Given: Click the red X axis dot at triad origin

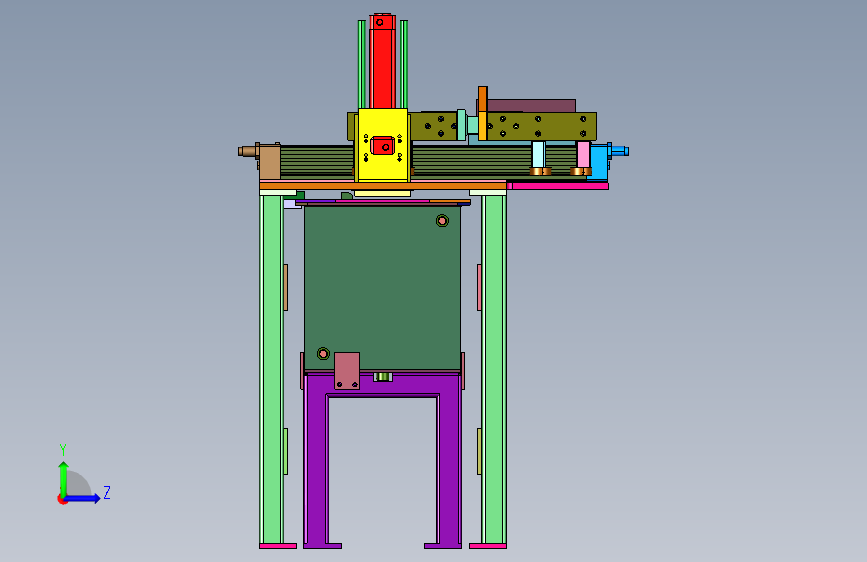Looking at the screenshot, I should coord(62,499).
